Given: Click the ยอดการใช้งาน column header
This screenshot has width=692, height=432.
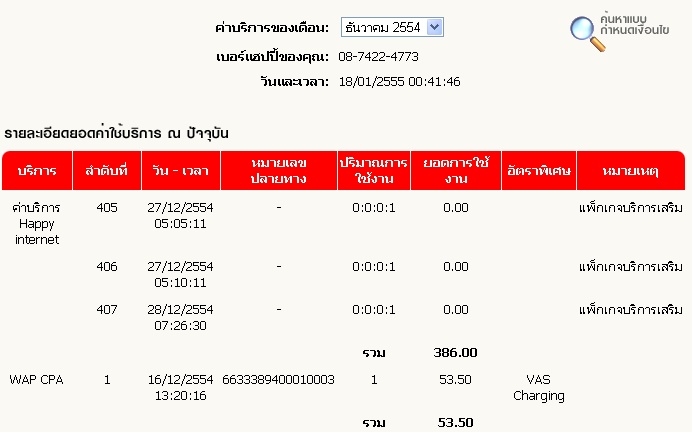Looking at the screenshot, I should point(456,171).
